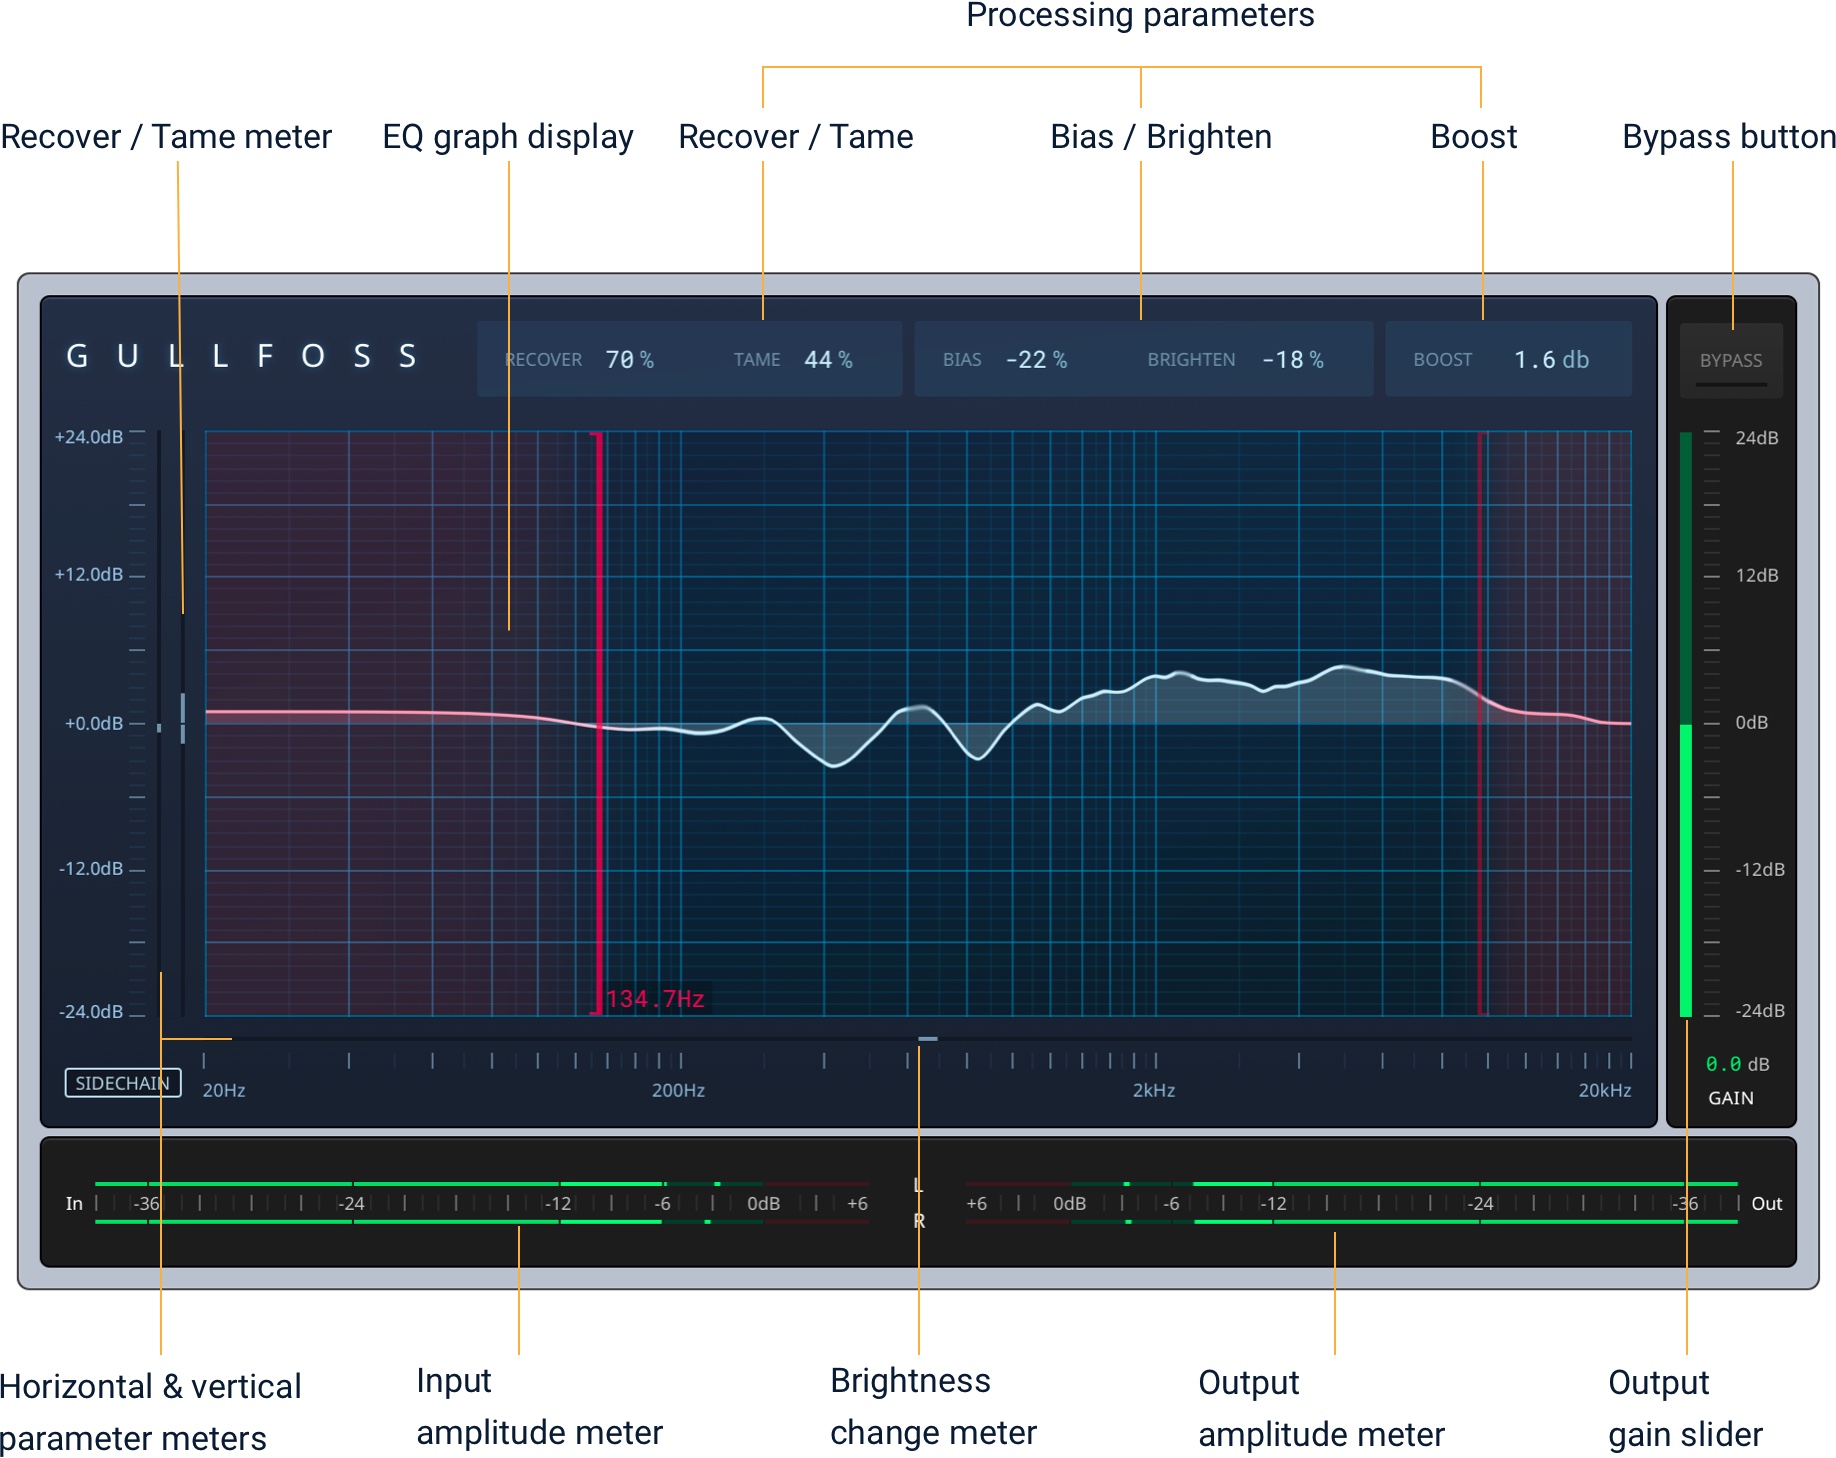Screen dimensions: 1836x1458
Task: Toggle the Bypass button
Action: pyautogui.click(x=1731, y=359)
